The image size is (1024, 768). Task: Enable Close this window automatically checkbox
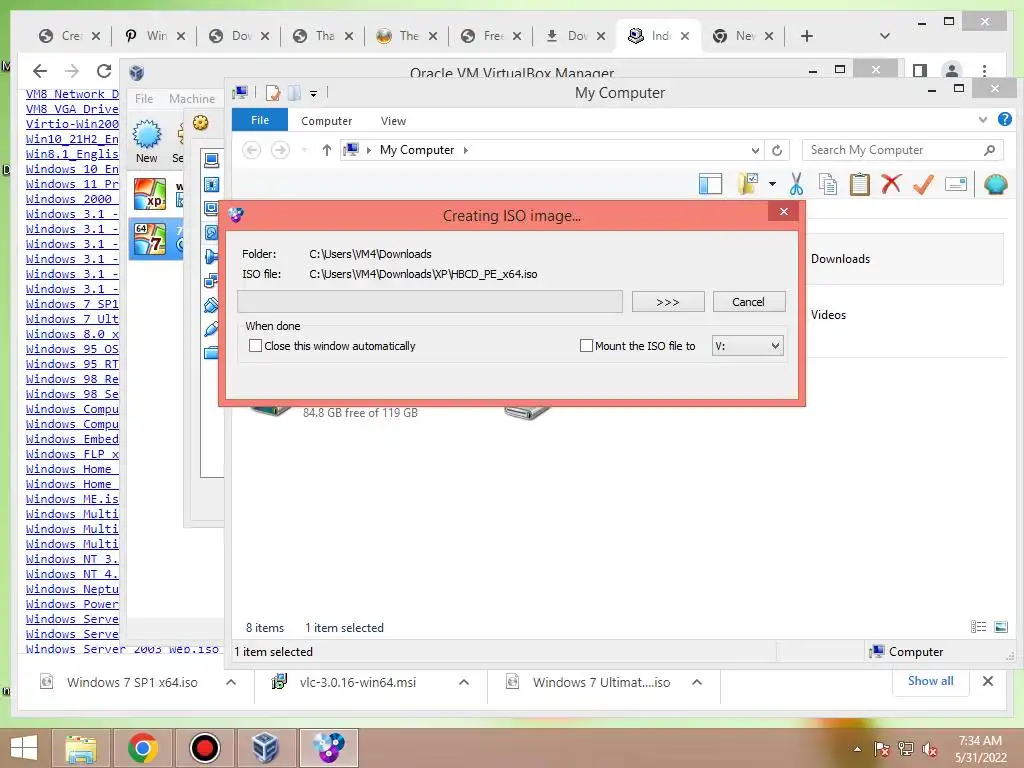(x=255, y=345)
